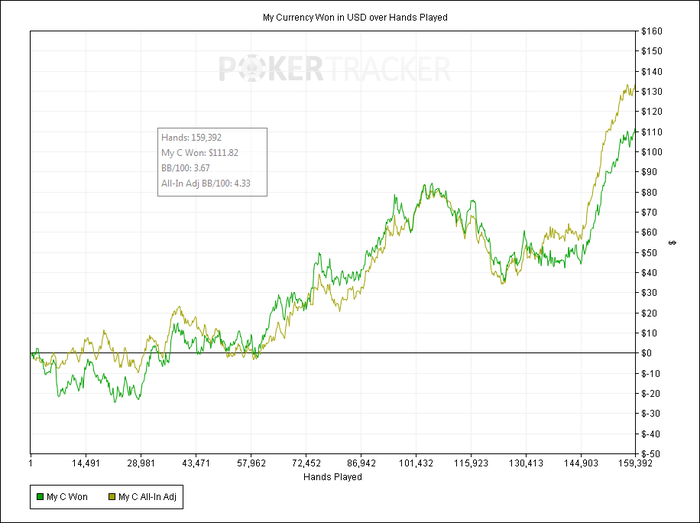Click the y-axis label $-40
700x523 pixels.
tap(650, 434)
